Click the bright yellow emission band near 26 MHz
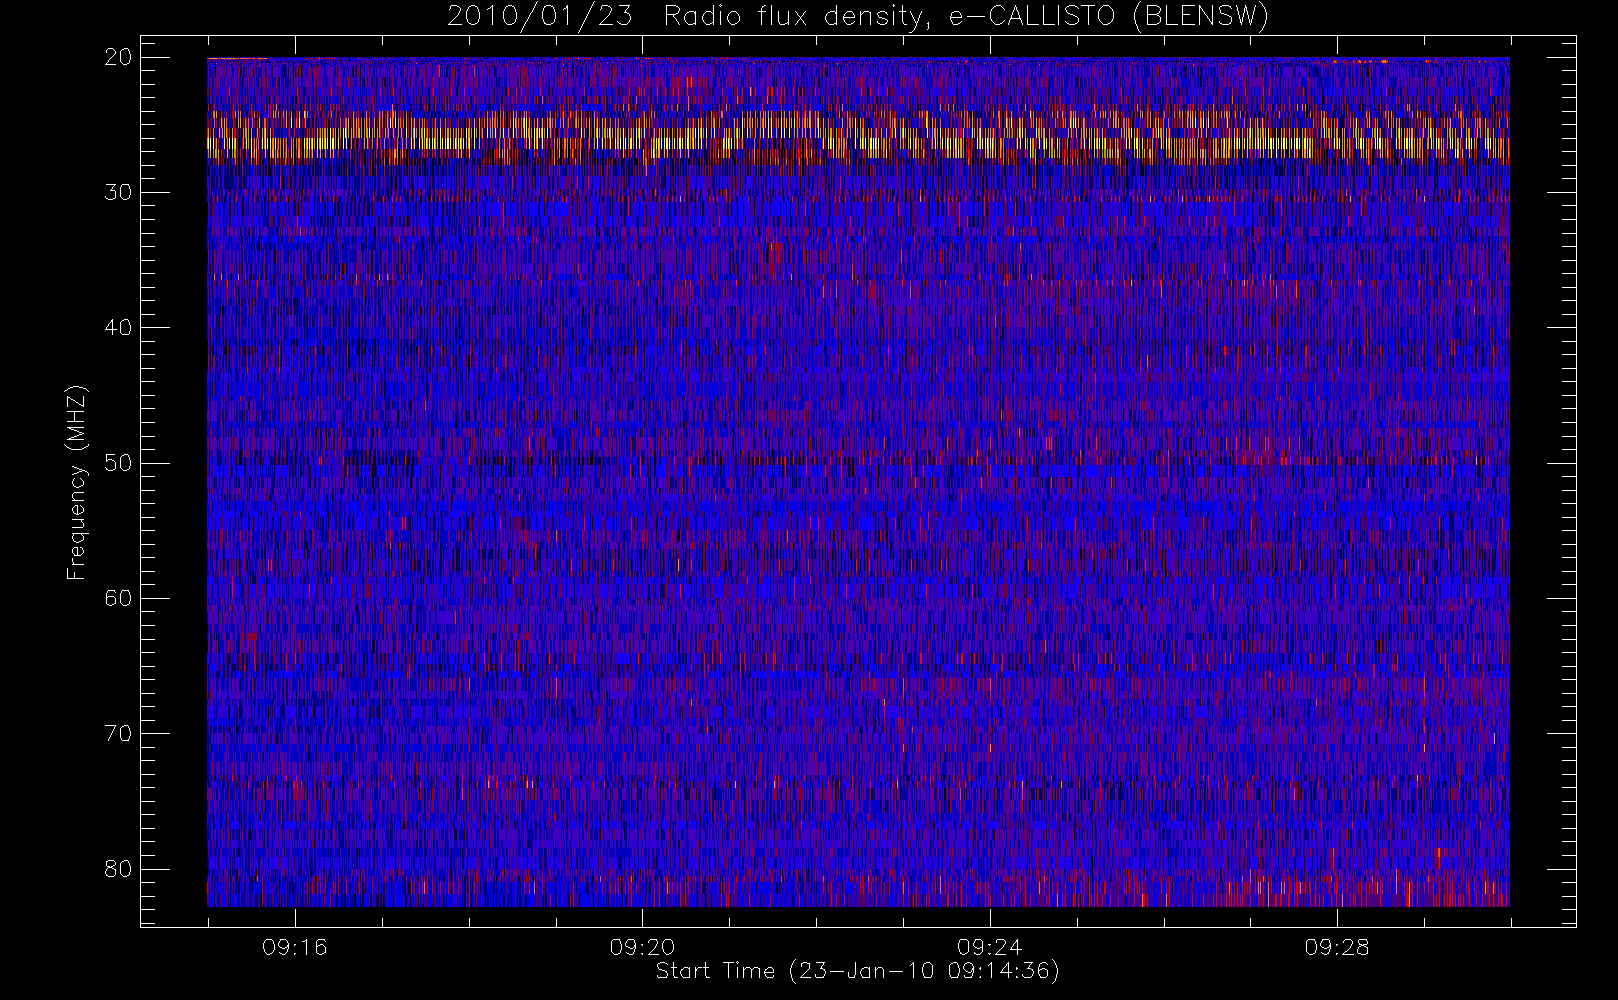The height and width of the screenshot is (1000, 1618). tap(858, 138)
